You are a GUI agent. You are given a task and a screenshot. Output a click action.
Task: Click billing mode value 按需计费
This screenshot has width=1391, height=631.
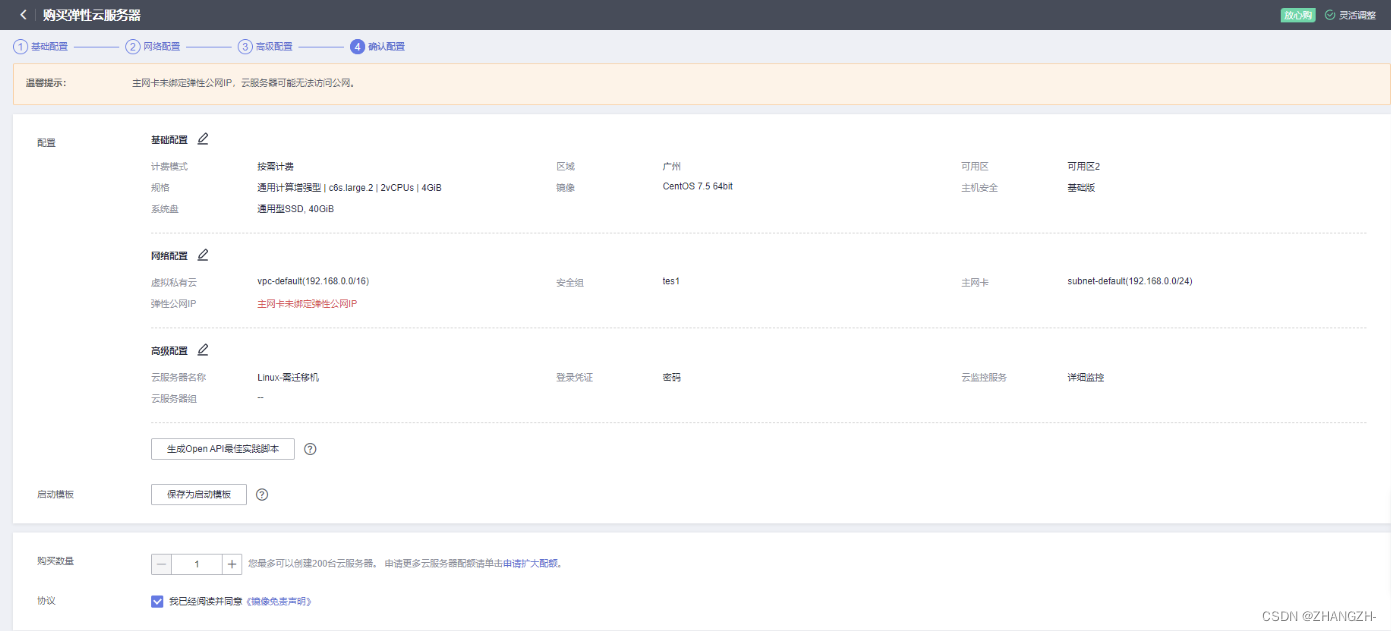[275, 166]
